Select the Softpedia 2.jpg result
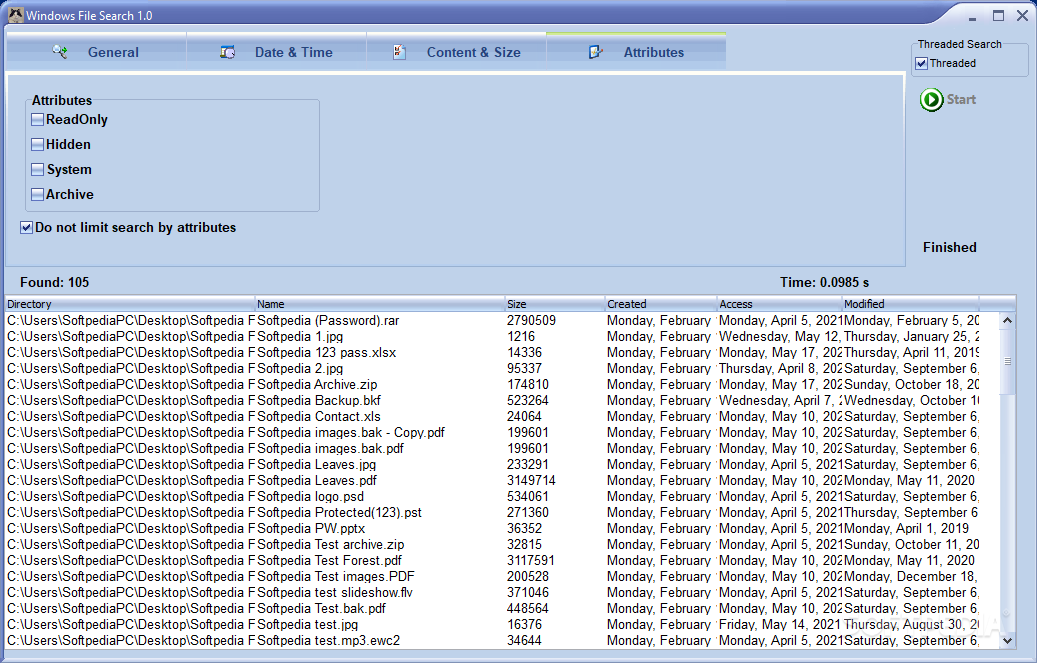This screenshot has height=663, width=1037. (493, 369)
